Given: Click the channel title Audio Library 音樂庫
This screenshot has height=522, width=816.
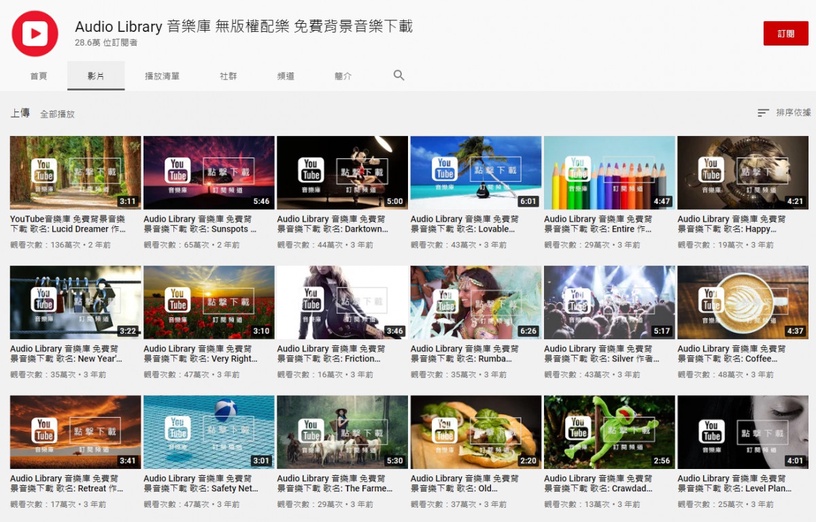Looking at the screenshot, I should 244,26.
